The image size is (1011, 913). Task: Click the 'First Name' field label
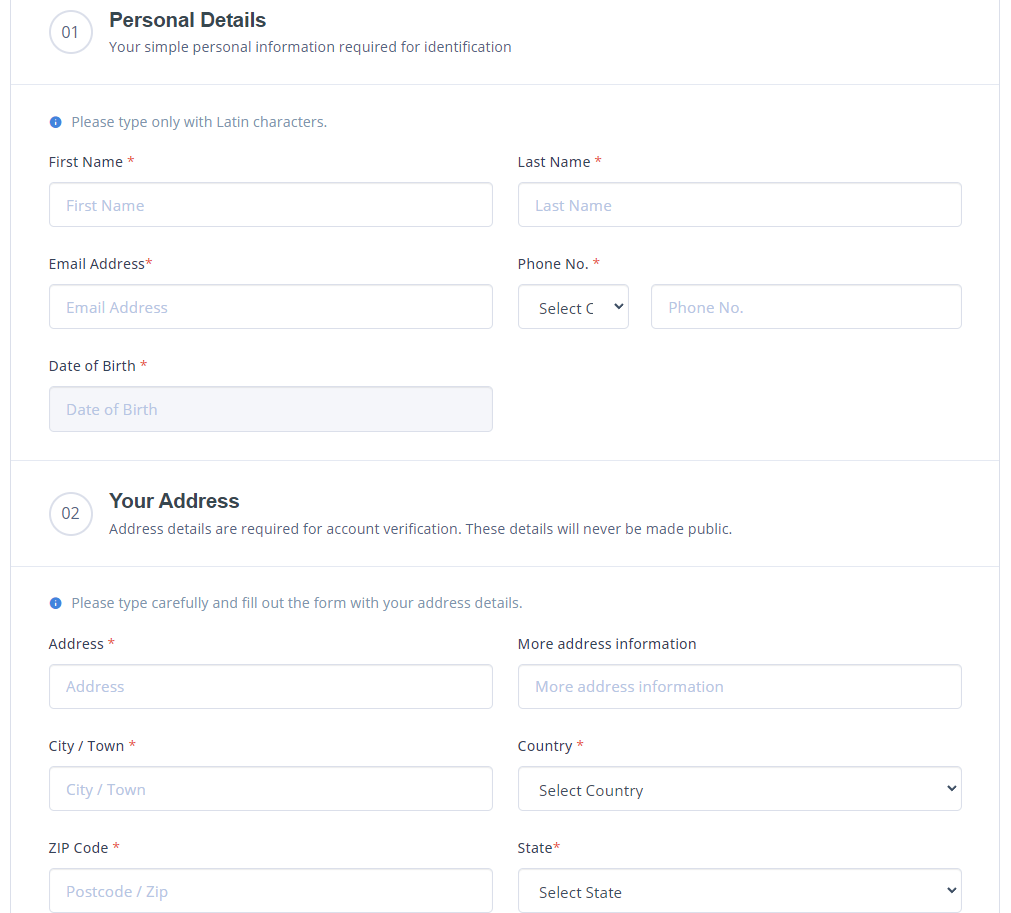[x=86, y=162]
